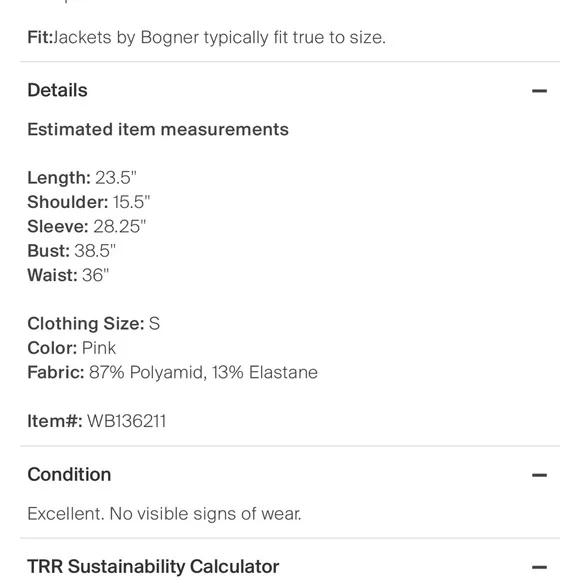The image size is (580, 580).
Task: Click the 13% Elastane text
Action: coord(265,372)
